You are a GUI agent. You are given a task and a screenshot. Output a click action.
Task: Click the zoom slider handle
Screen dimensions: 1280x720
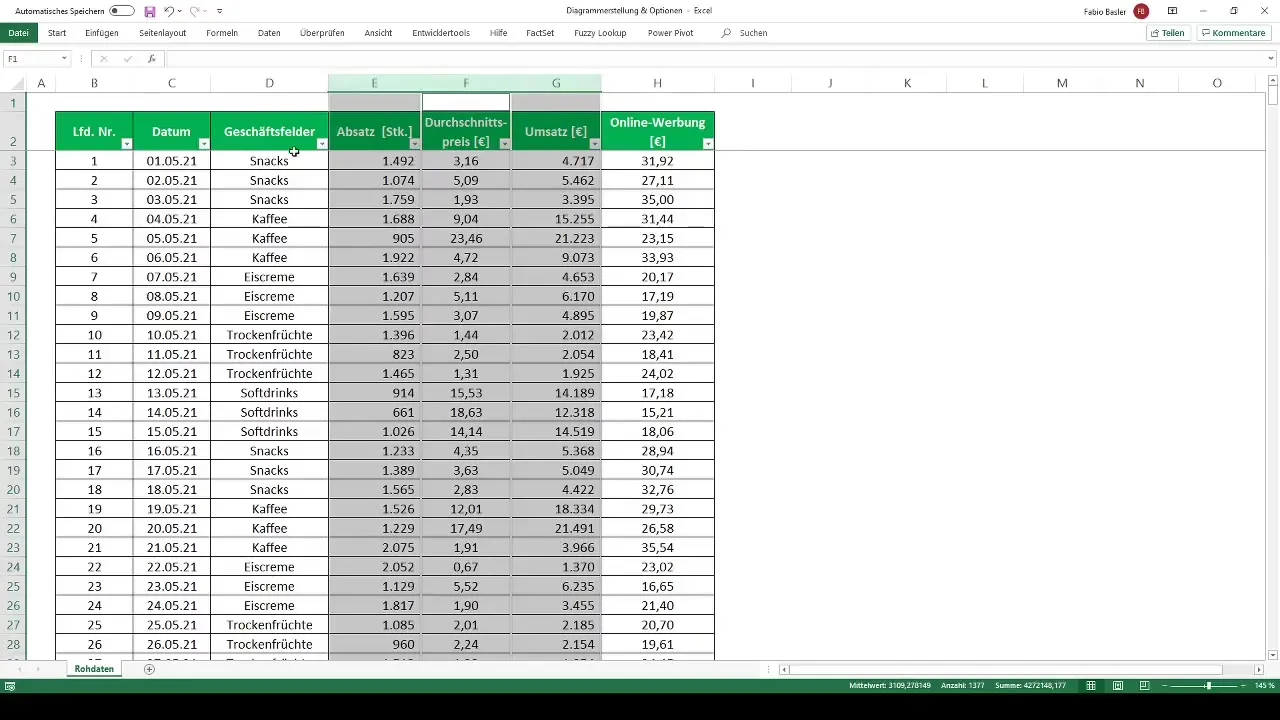pyautogui.click(x=1208, y=686)
